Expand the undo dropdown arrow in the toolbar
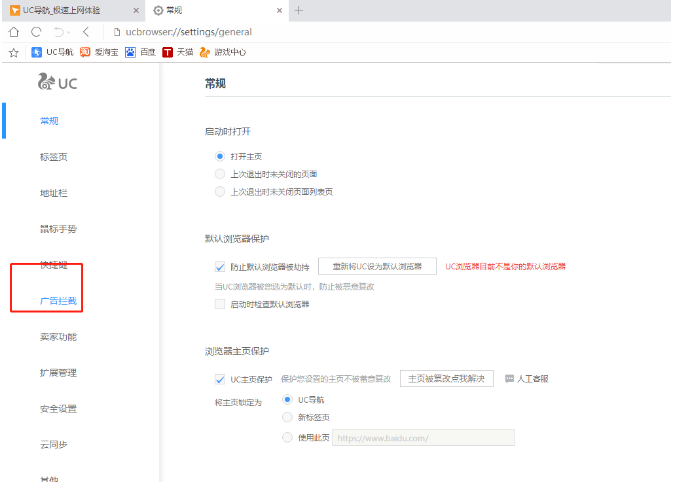Screen dimensions: 683x482 (68, 31)
